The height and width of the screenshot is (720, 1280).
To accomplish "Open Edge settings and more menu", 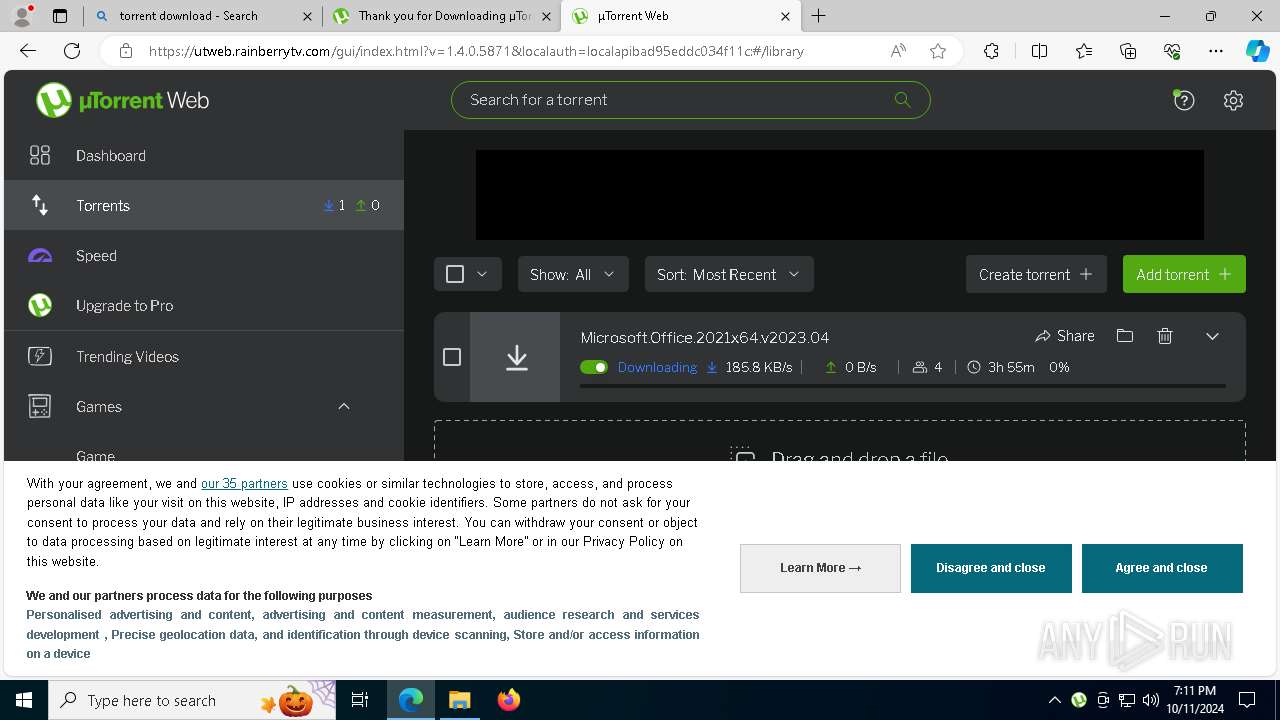I will [x=1216, y=51].
